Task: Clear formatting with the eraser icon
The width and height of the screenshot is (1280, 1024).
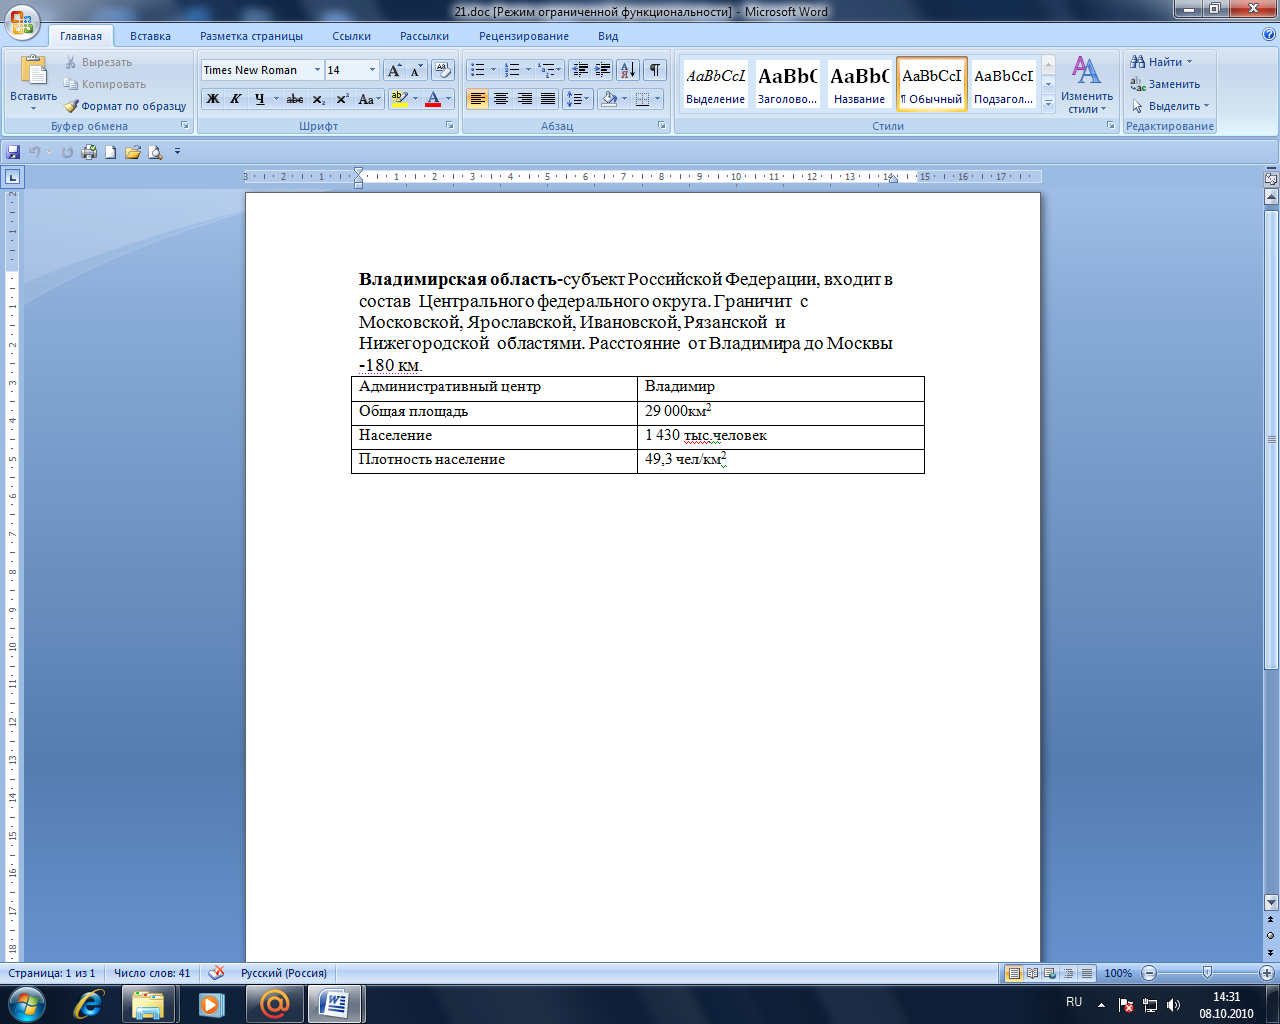Action: (443, 70)
